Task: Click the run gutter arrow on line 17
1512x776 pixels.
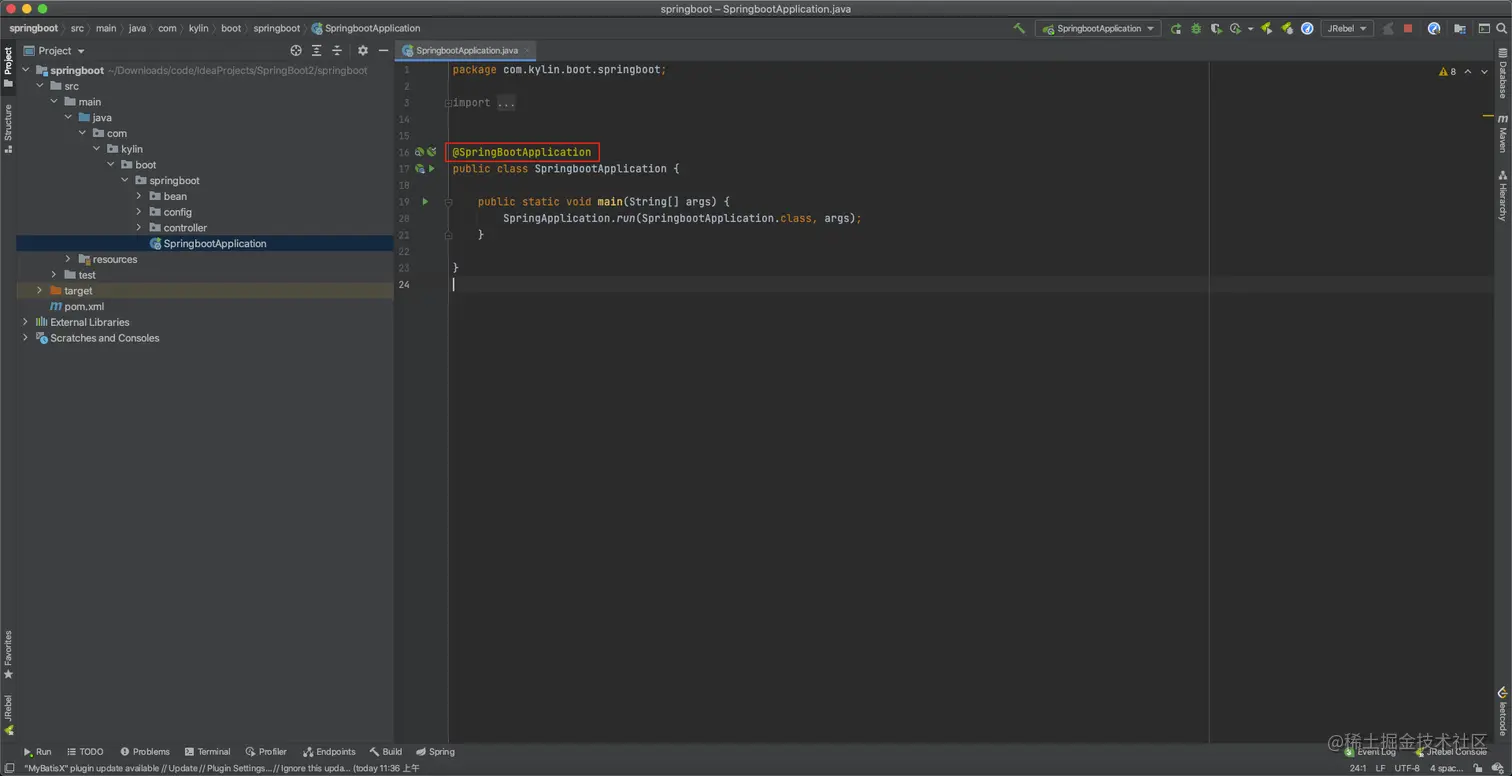Action: 432,169
